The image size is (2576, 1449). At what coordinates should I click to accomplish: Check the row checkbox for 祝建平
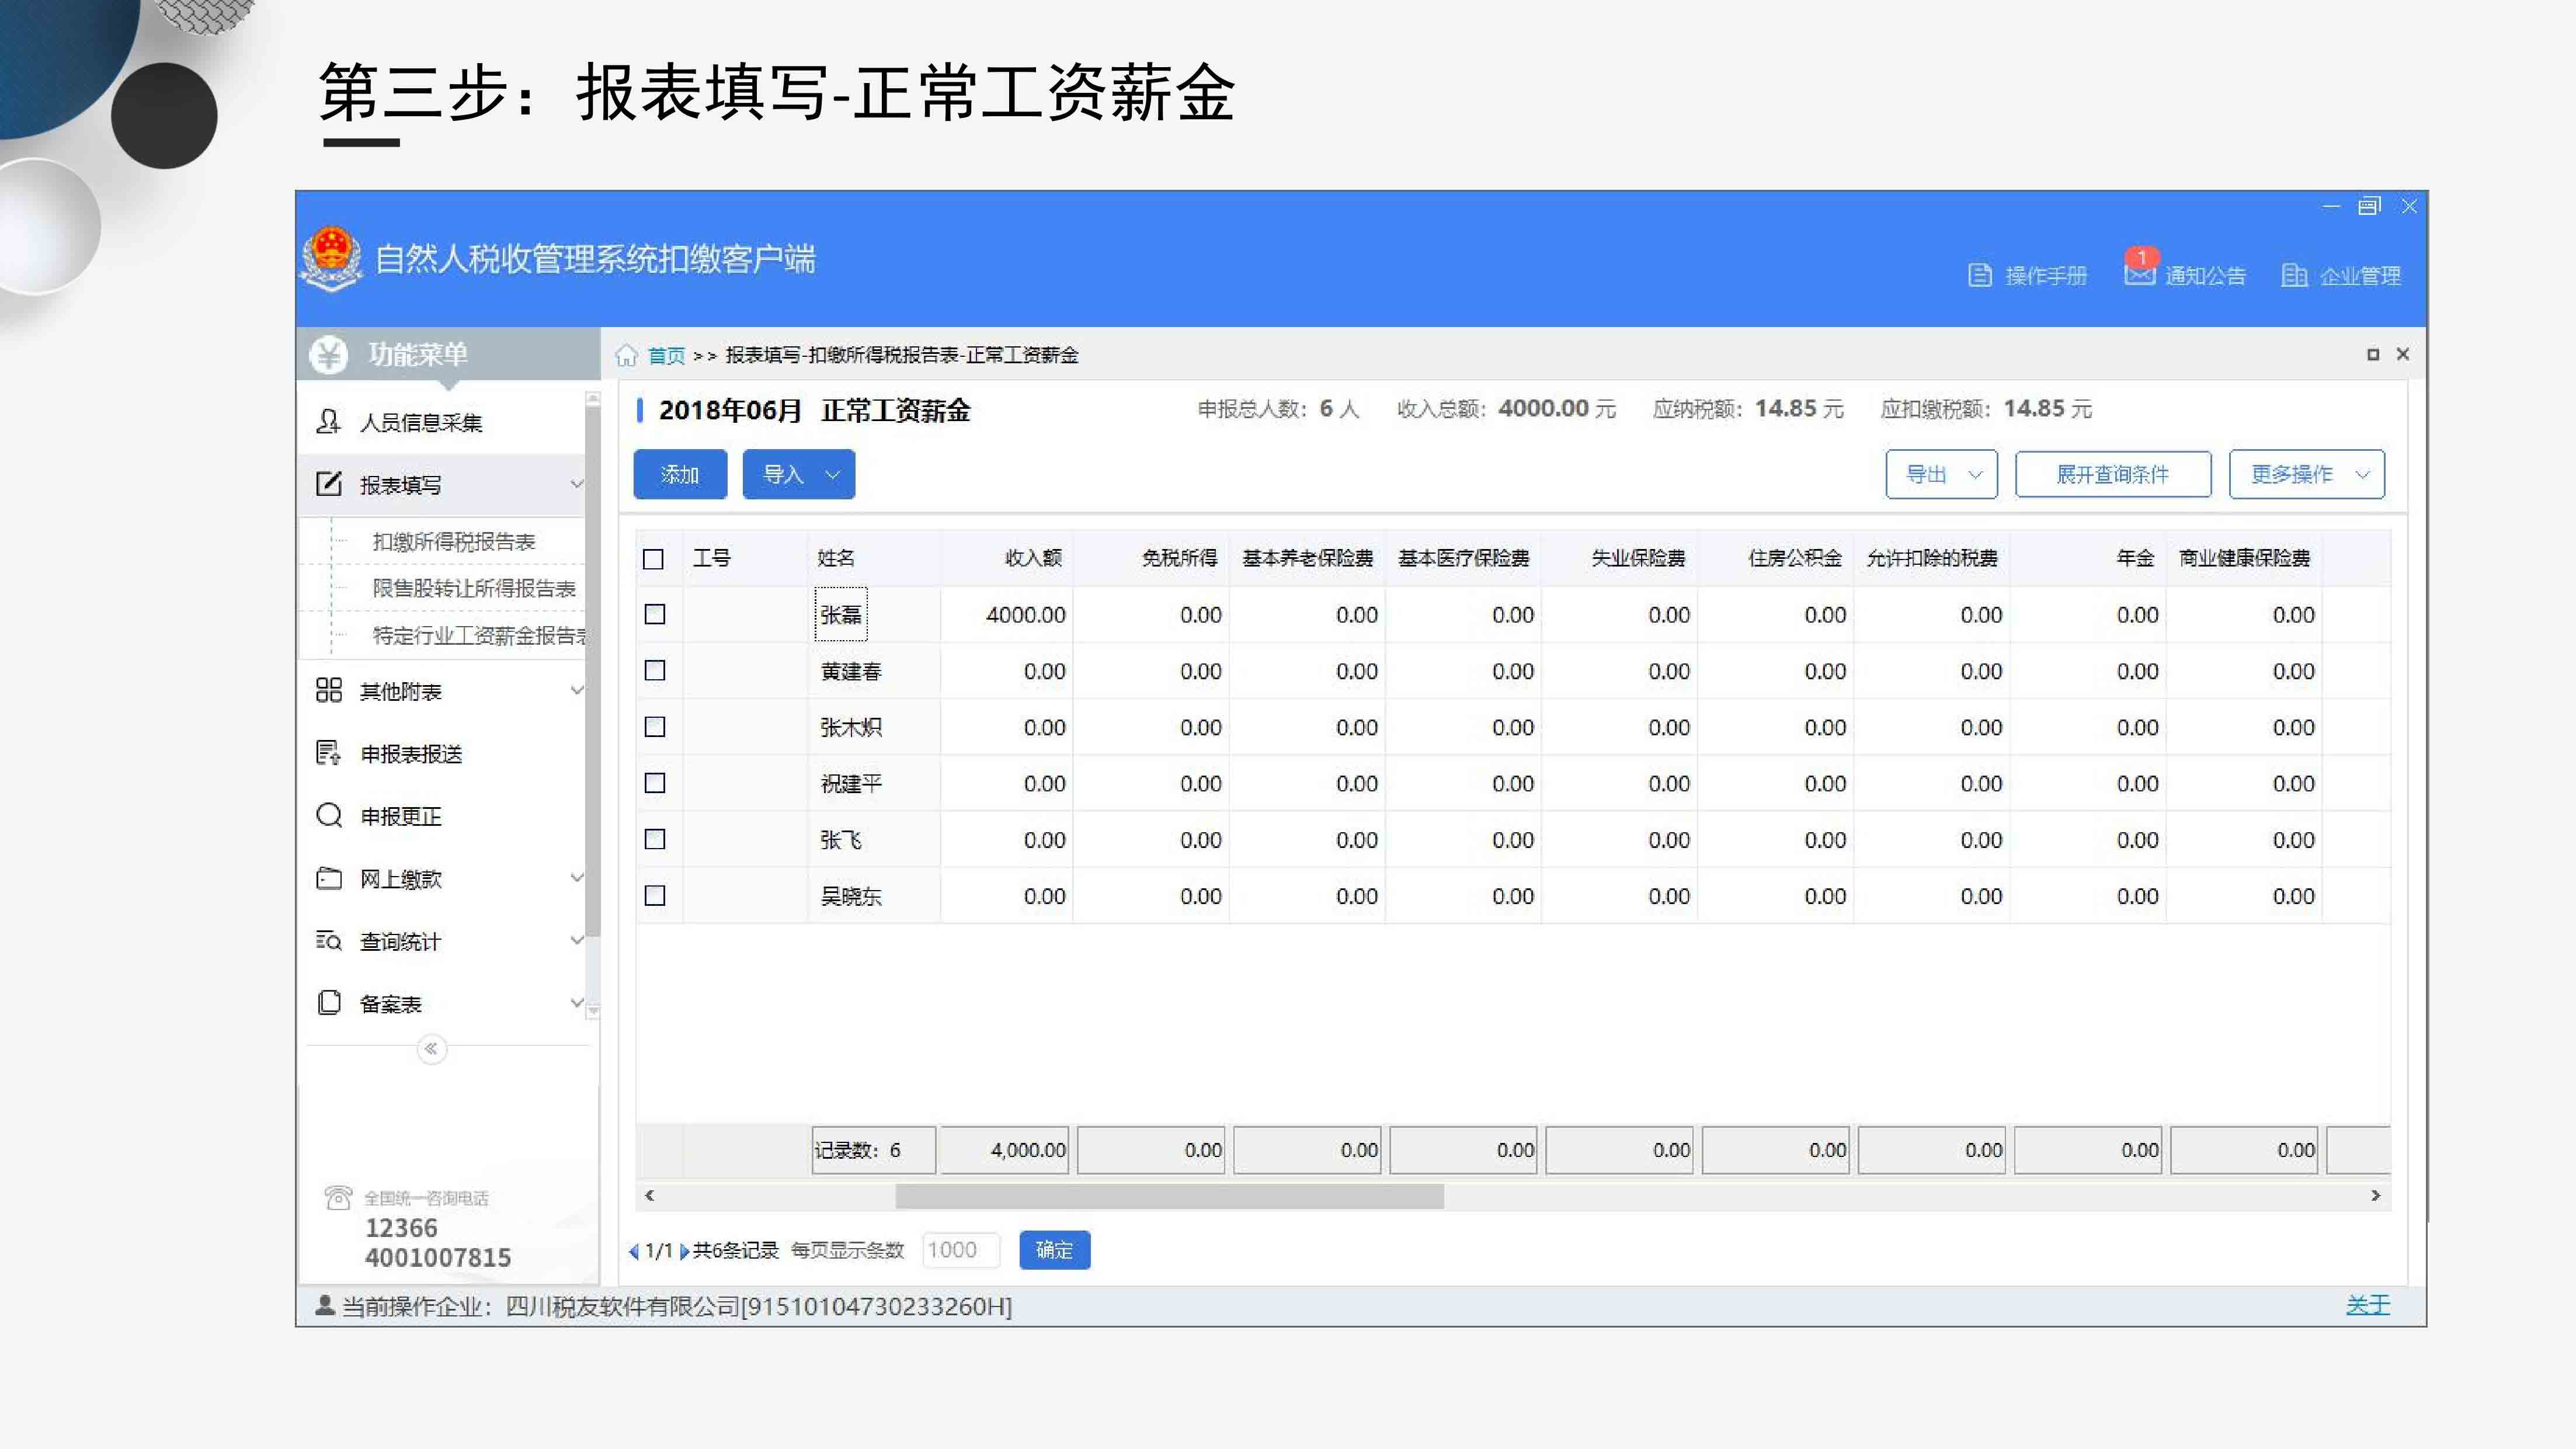pos(655,783)
